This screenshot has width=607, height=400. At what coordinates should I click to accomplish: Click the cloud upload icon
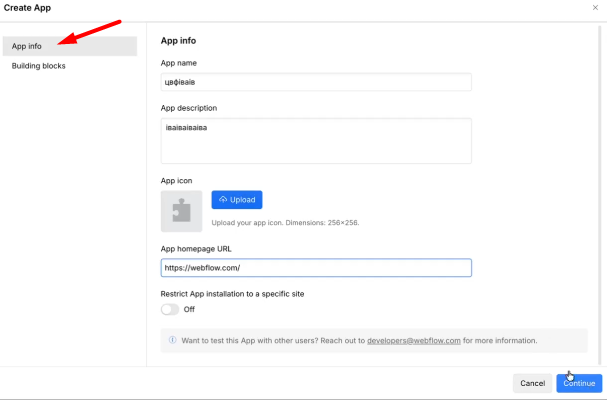(222, 199)
